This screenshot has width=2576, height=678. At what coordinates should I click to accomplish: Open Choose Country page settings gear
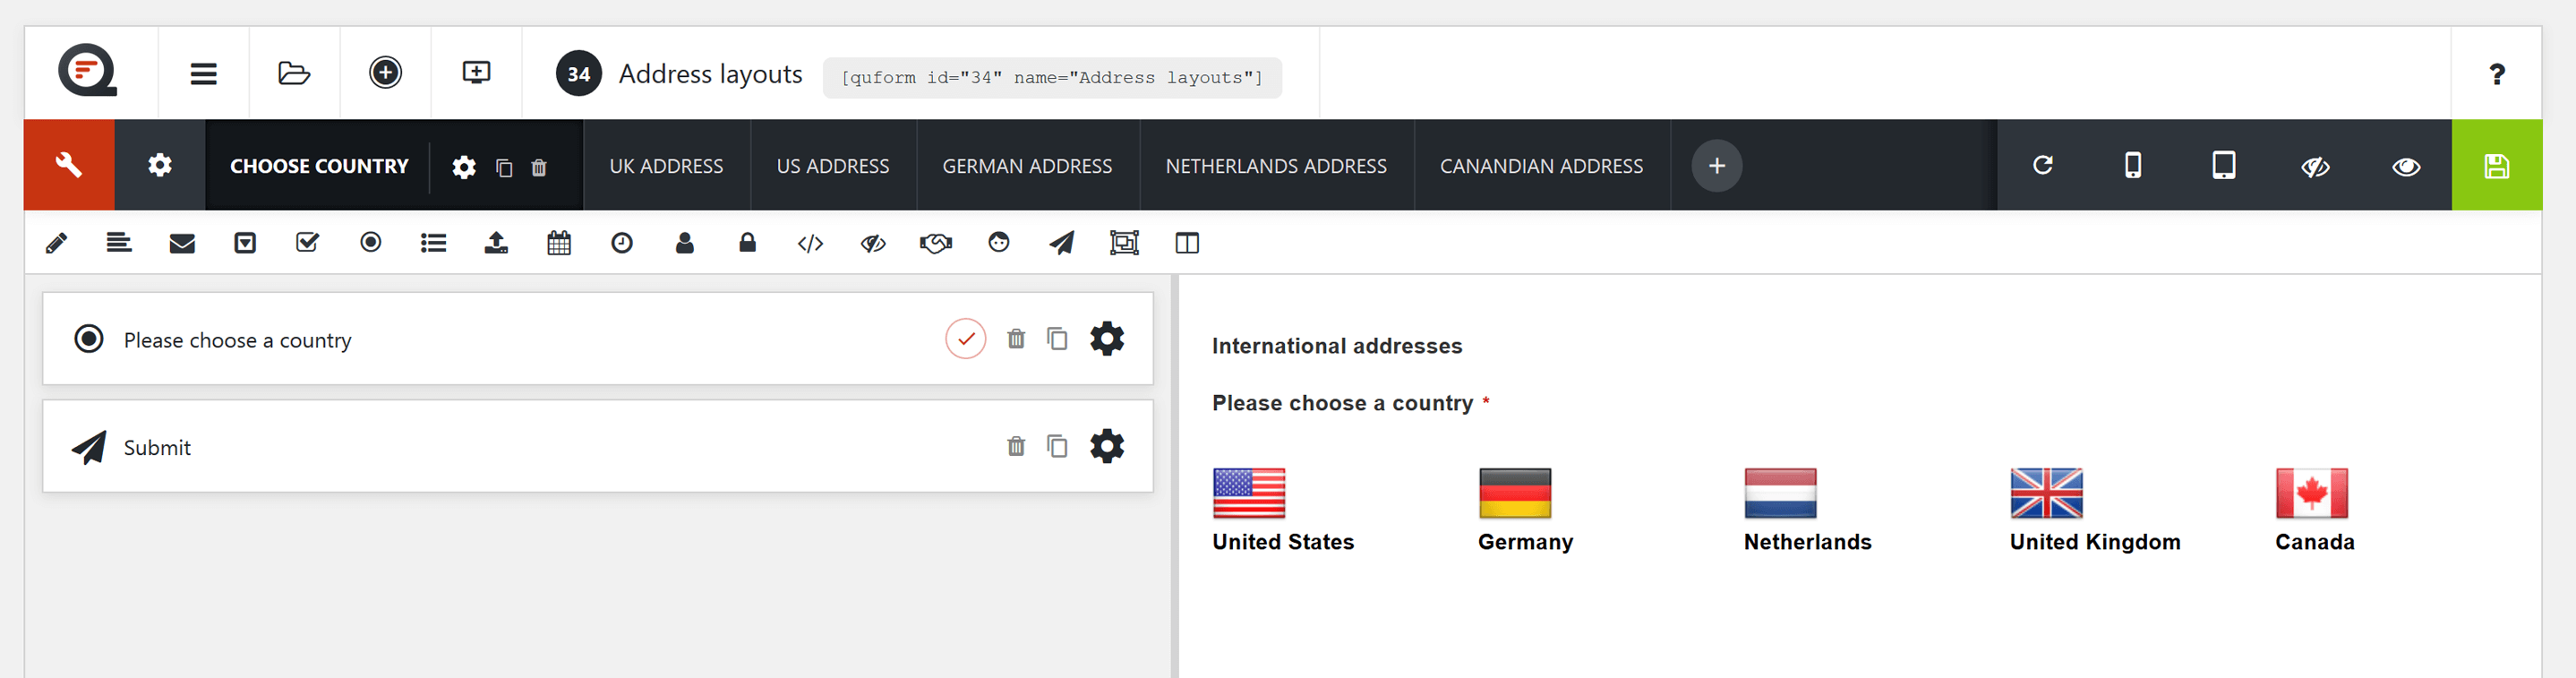(464, 167)
